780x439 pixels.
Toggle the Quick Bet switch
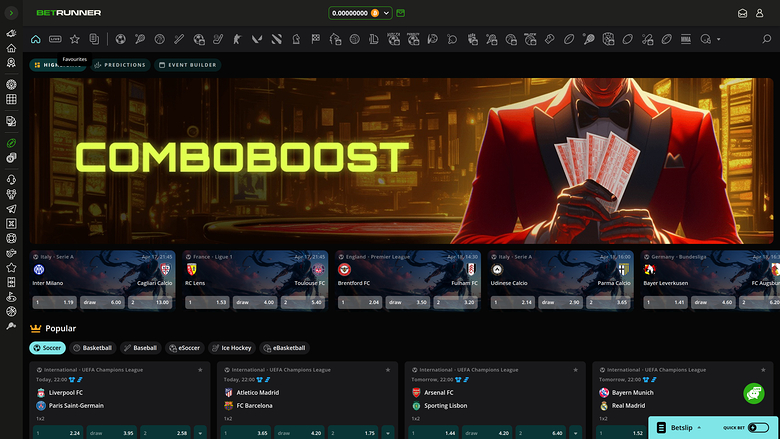[x=758, y=428]
